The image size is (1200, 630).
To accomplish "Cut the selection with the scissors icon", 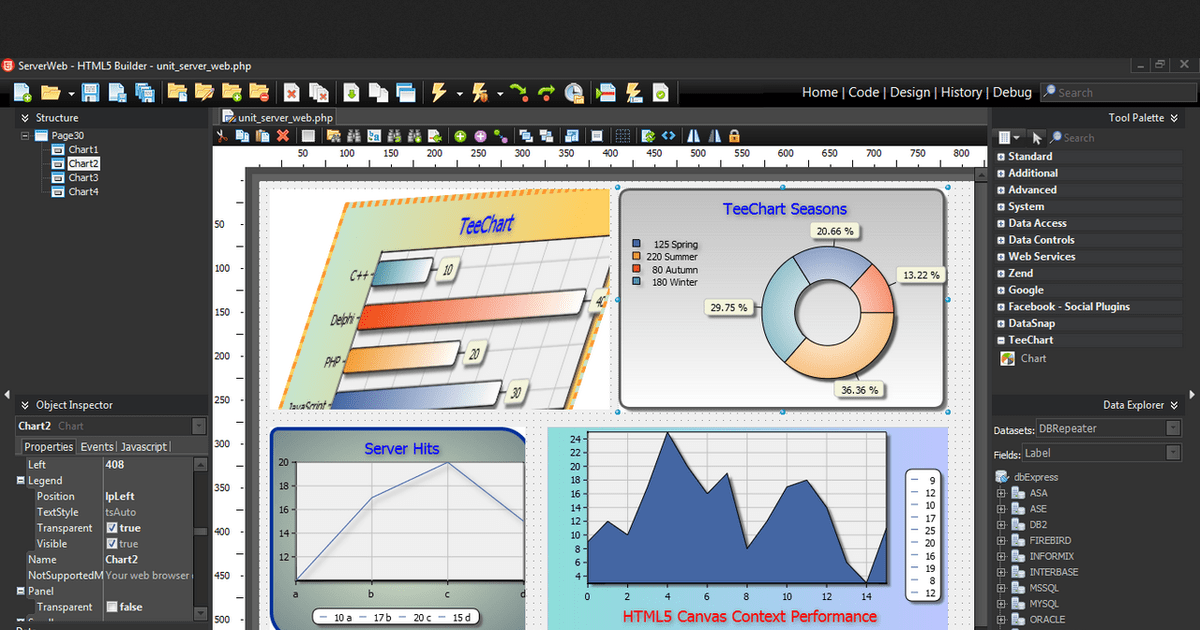I will click(221, 136).
